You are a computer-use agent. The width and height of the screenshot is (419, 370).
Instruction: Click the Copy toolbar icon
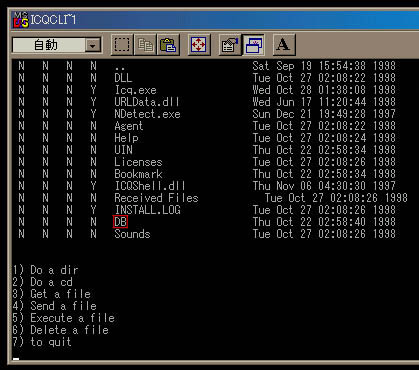(x=145, y=45)
